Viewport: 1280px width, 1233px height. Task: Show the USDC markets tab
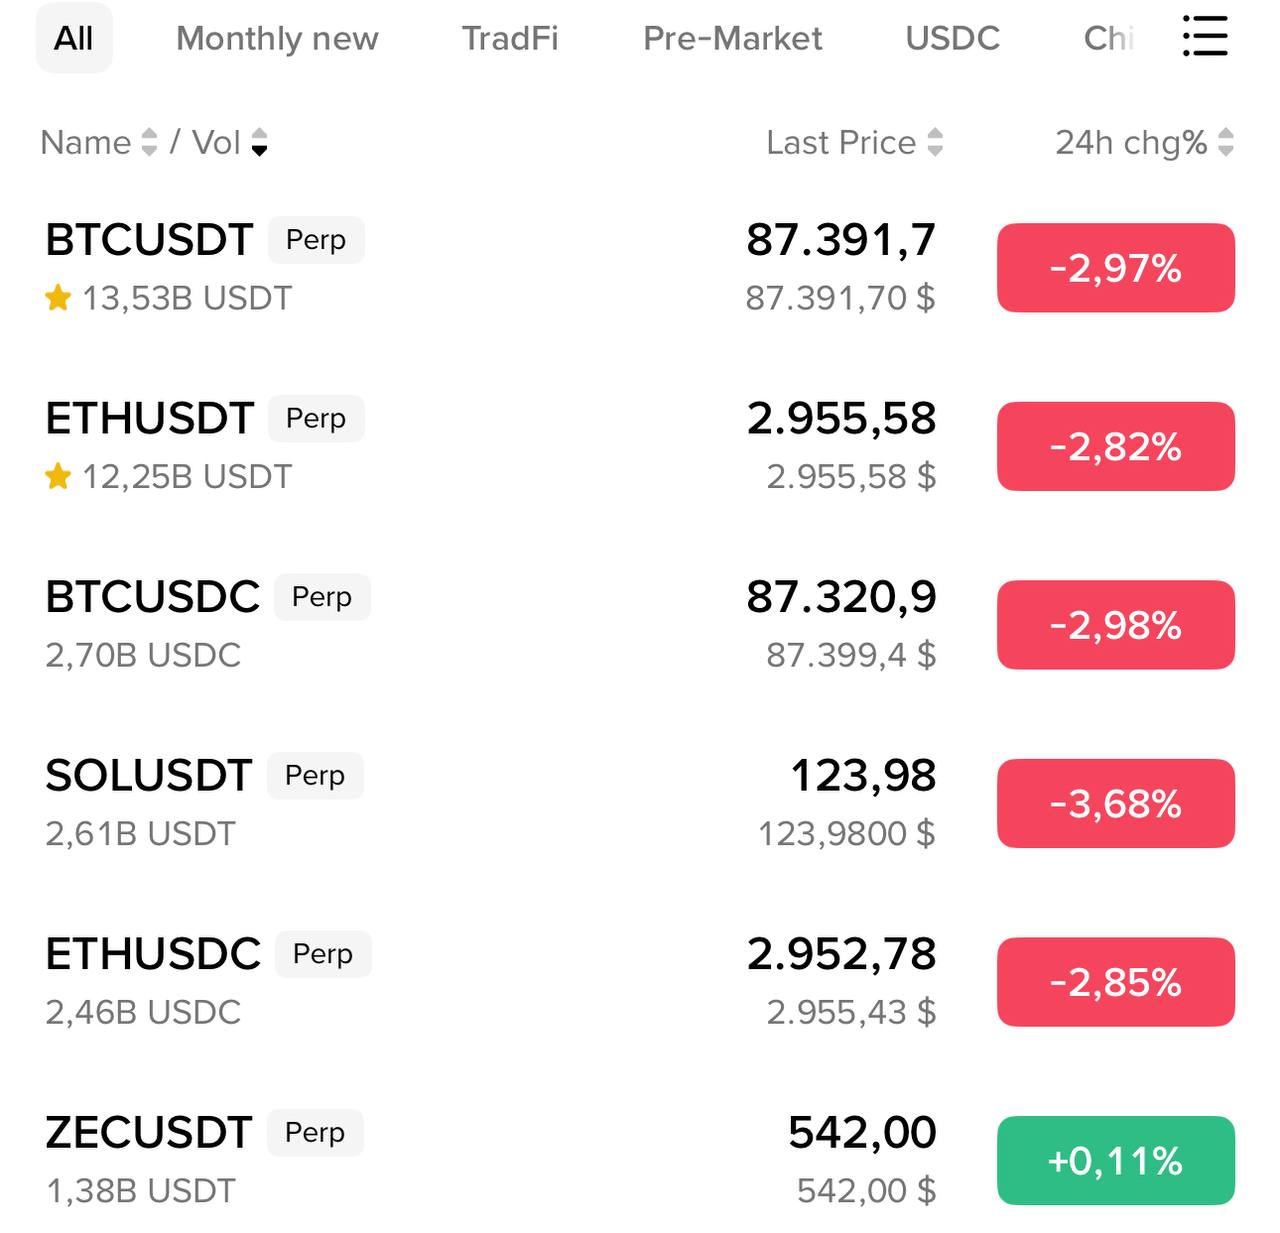click(952, 38)
